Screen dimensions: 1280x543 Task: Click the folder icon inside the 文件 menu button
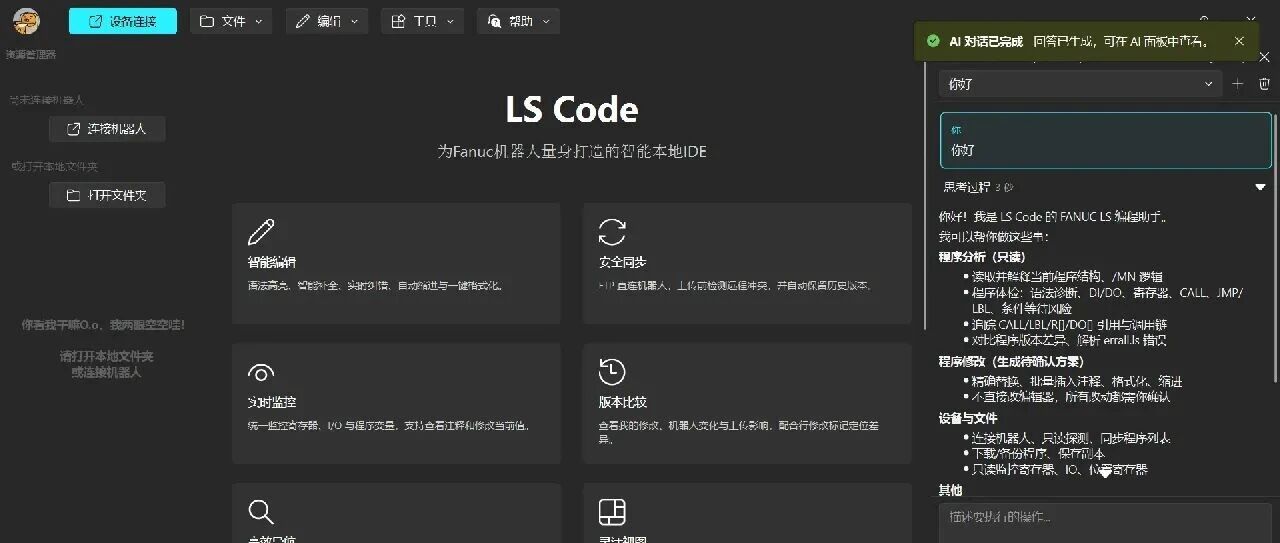pos(207,21)
